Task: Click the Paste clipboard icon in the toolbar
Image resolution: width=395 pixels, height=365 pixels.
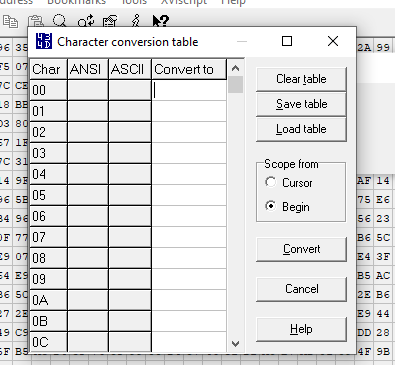Action: pos(36,21)
